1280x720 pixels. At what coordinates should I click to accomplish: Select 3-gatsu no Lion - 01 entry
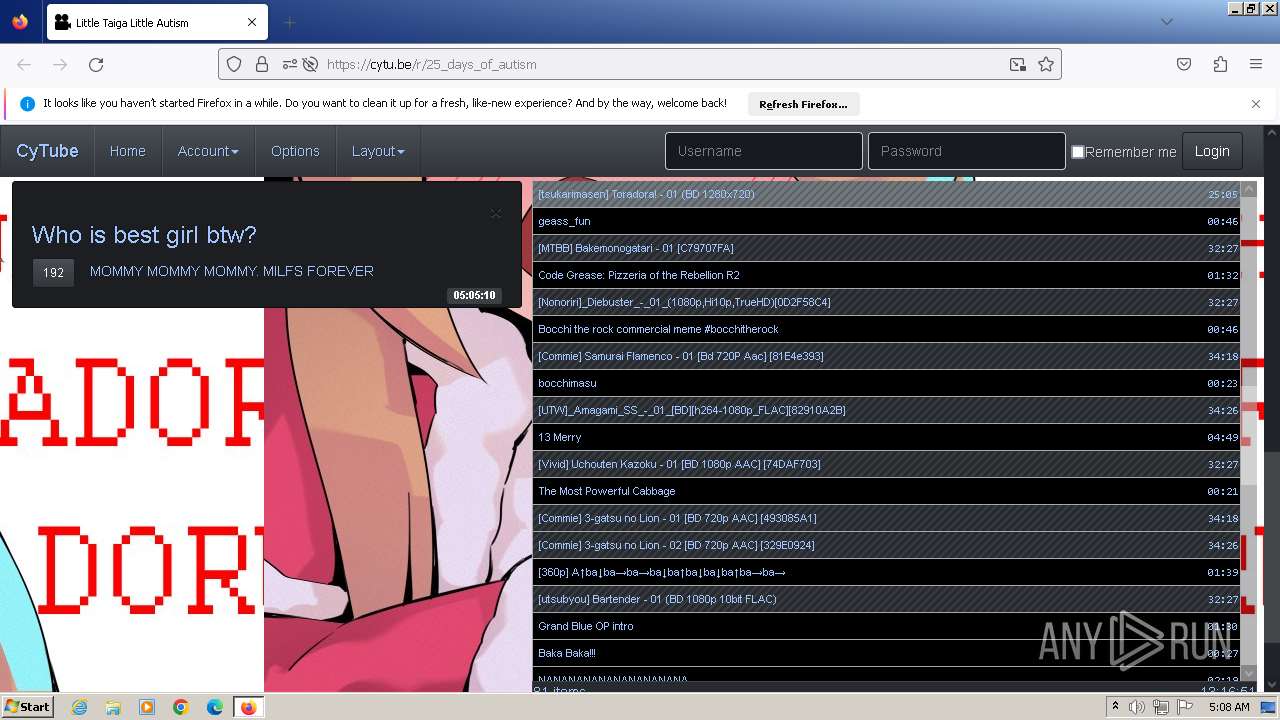point(887,518)
